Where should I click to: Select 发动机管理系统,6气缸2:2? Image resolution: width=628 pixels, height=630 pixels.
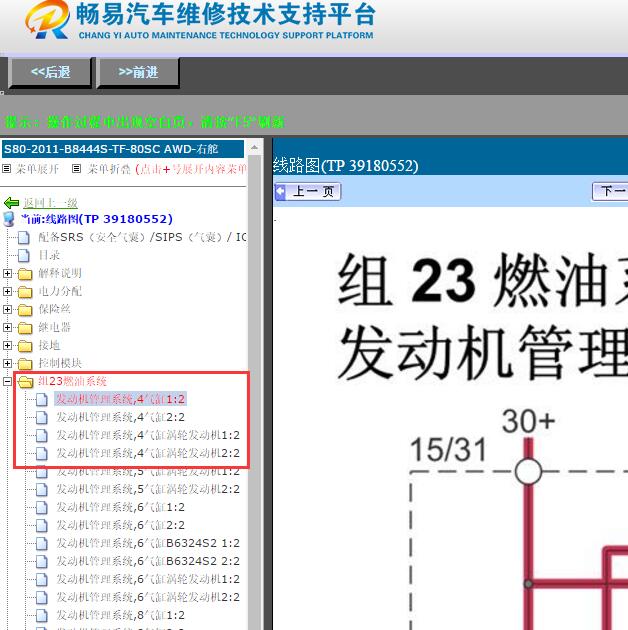[x=120, y=525]
